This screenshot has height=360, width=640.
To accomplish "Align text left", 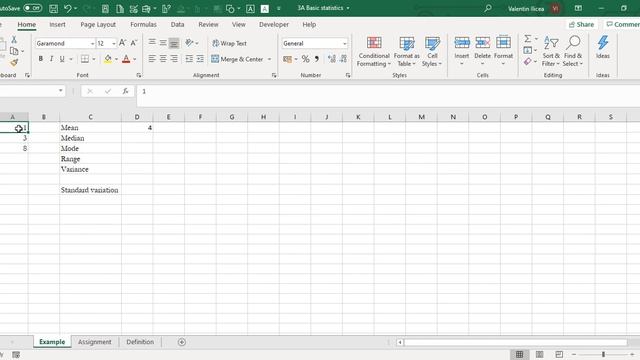I will tap(152, 59).
